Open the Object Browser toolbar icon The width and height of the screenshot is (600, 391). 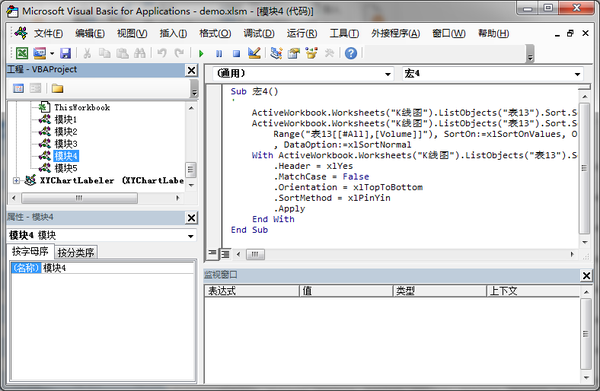point(311,53)
